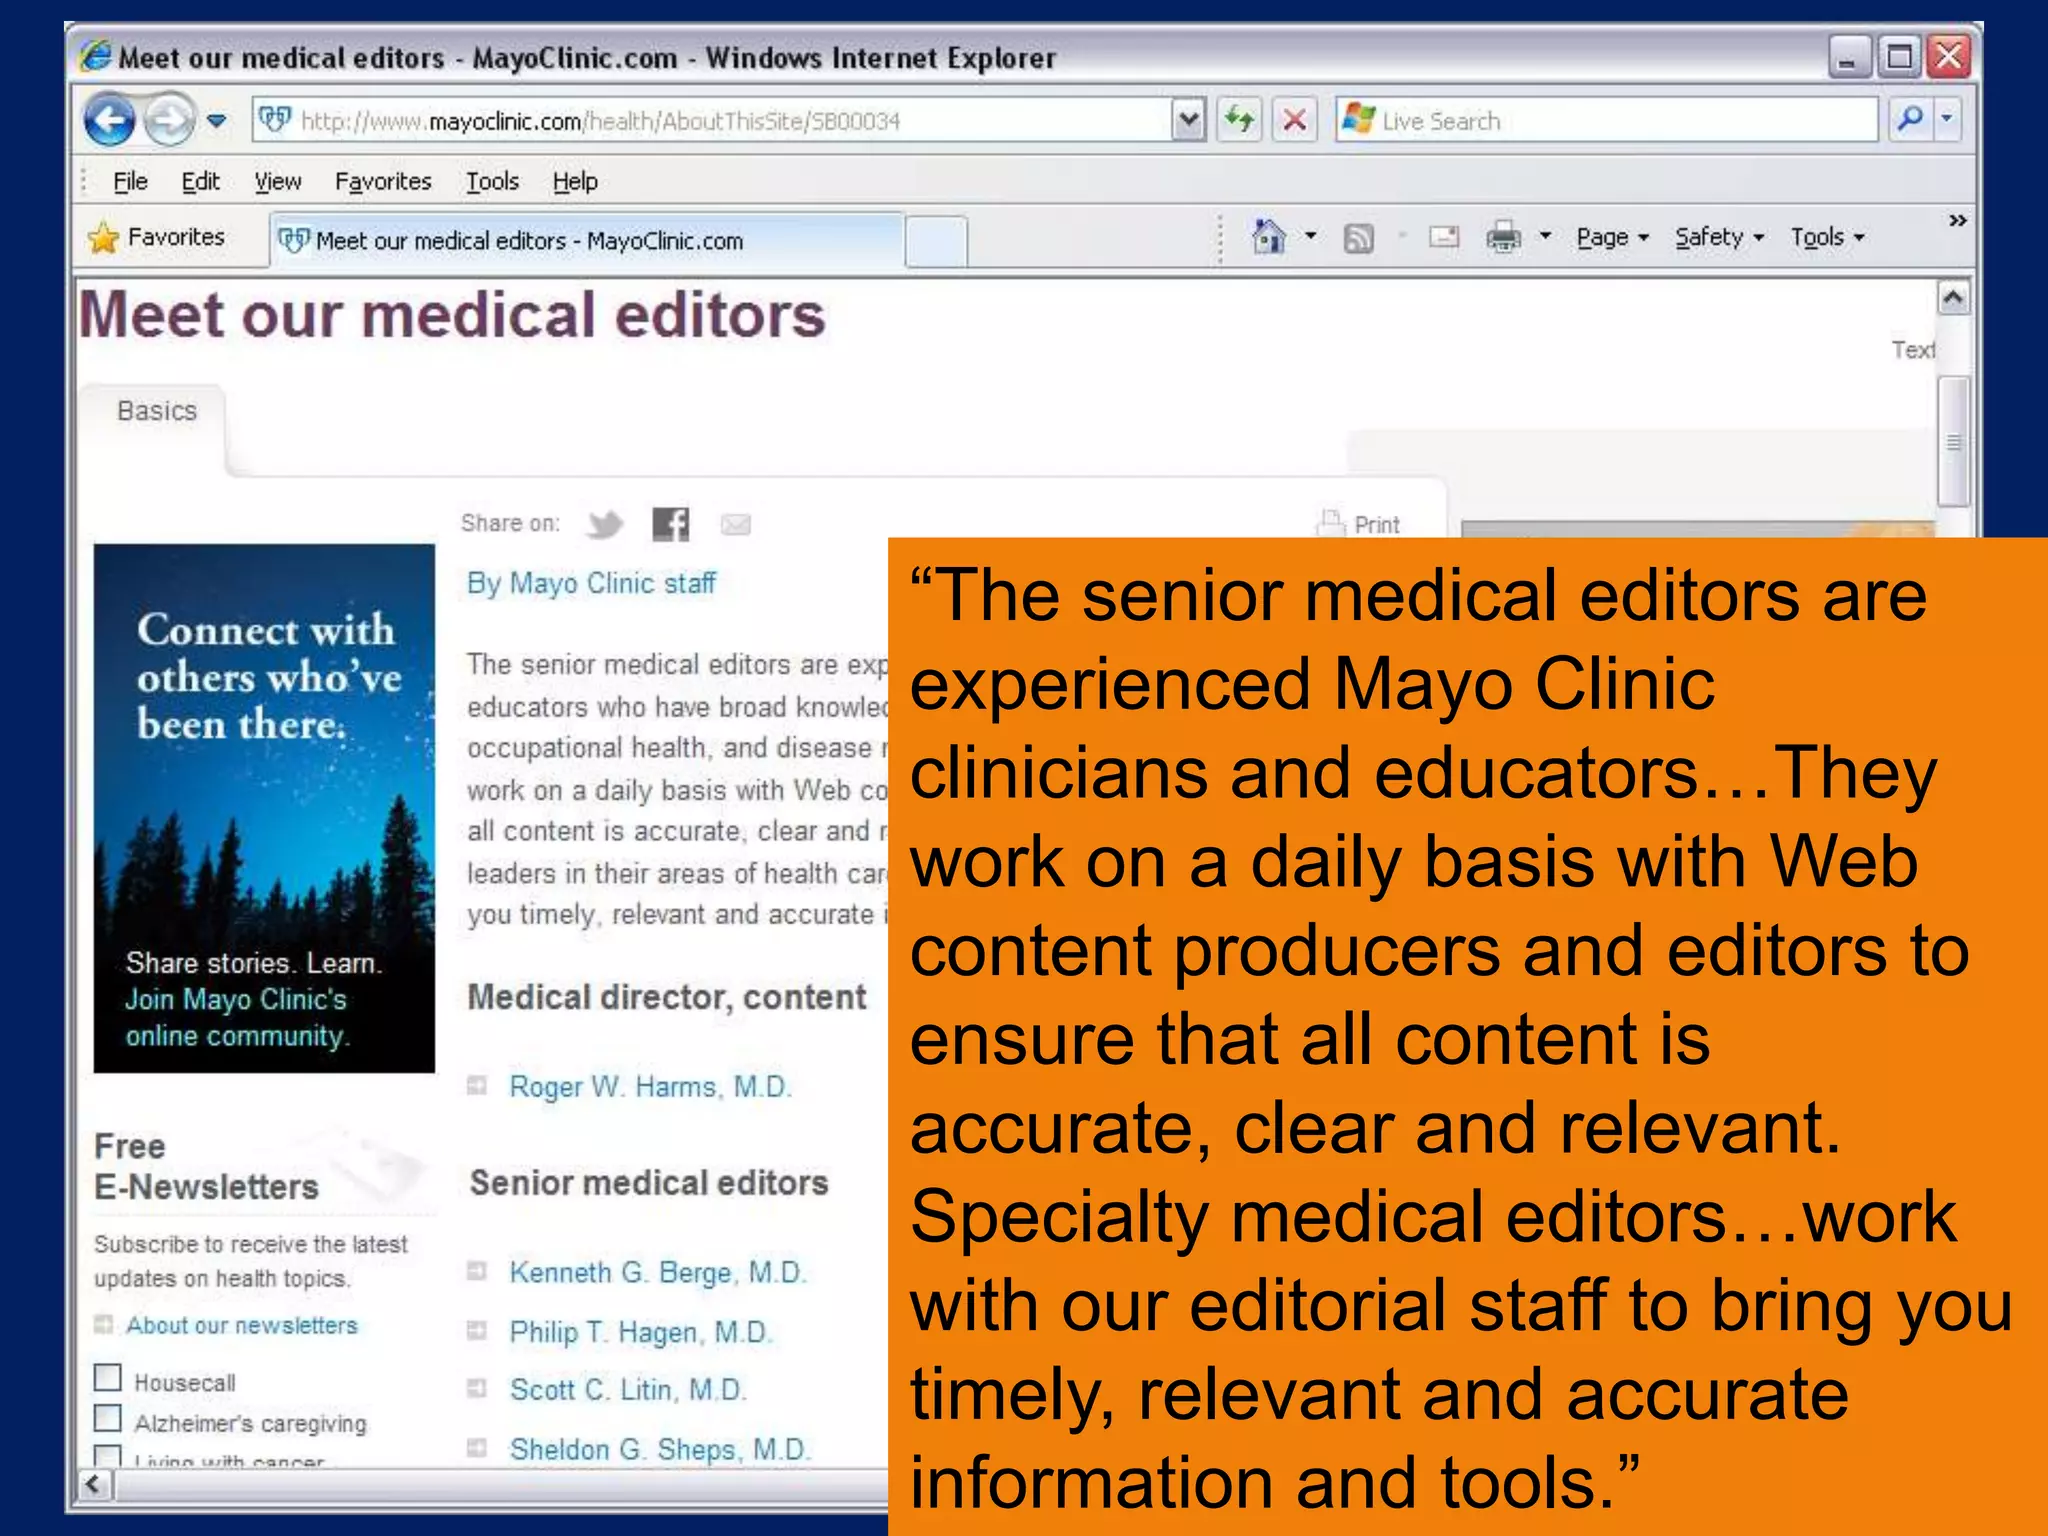Viewport: 2048px width, 1536px height.
Task: Click the Print link on the page
Action: [x=1359, y=523]
